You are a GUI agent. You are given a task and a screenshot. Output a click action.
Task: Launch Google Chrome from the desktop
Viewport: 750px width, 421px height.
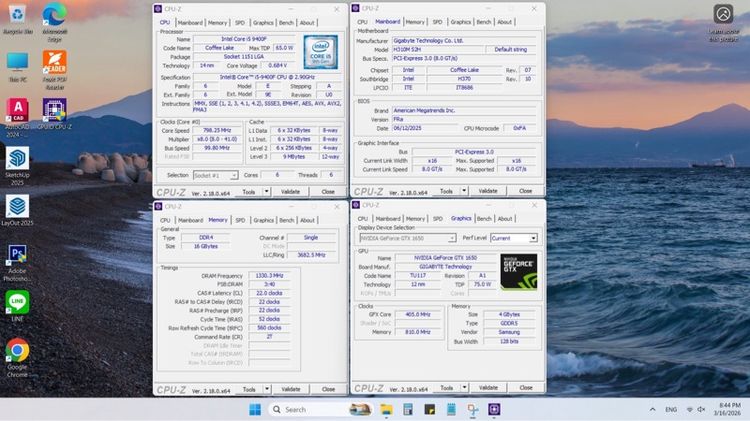click(x=17, y=358)
